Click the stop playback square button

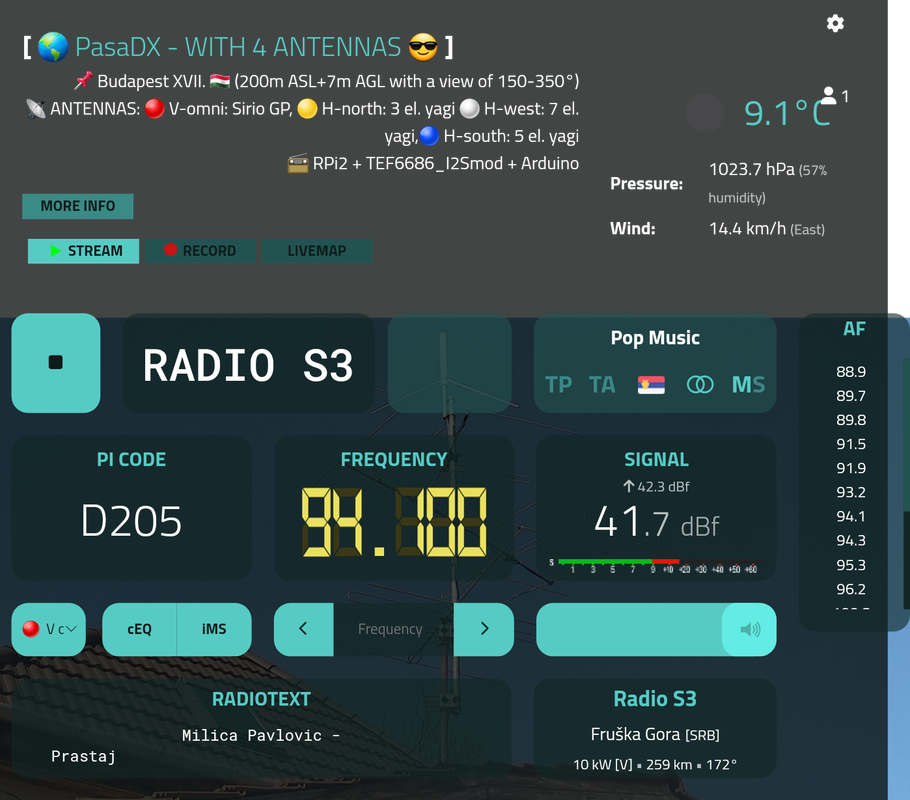point(56,363)
